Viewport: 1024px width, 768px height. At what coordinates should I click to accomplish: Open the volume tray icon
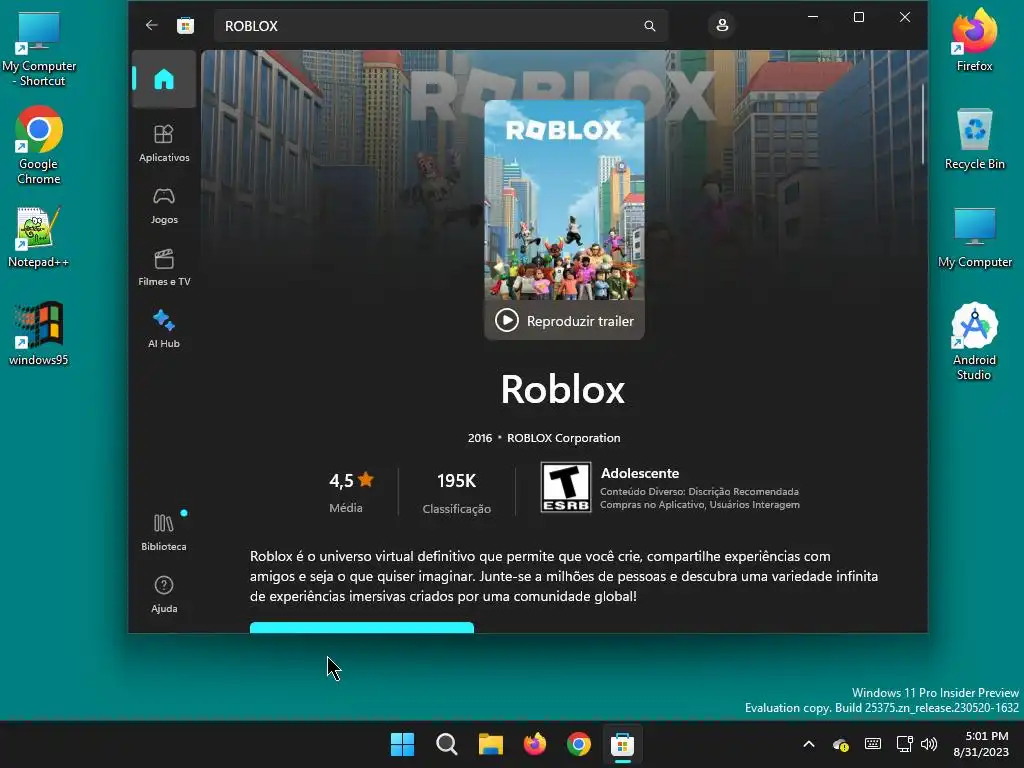click(929, 744)
